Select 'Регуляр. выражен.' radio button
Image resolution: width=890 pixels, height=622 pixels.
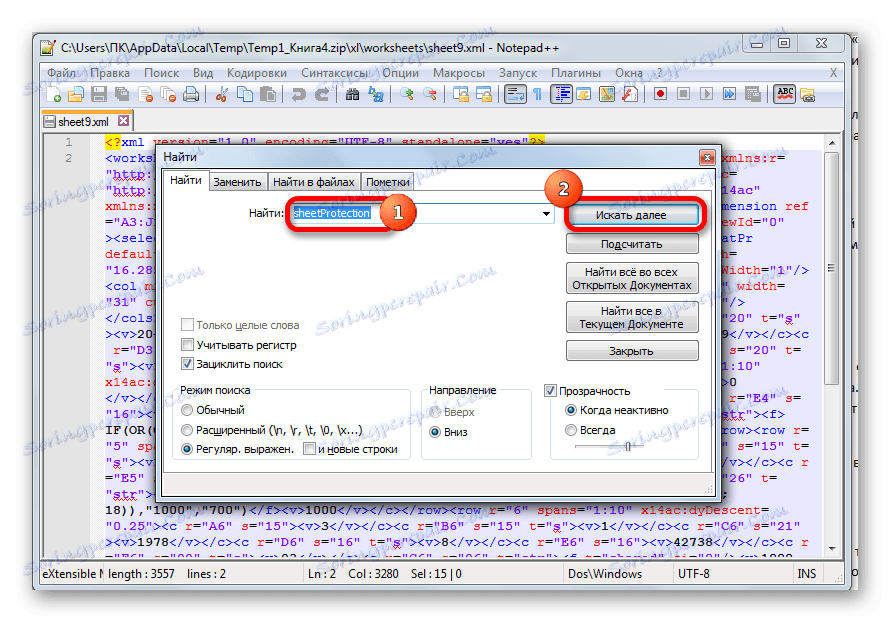[x=187, y=449]
